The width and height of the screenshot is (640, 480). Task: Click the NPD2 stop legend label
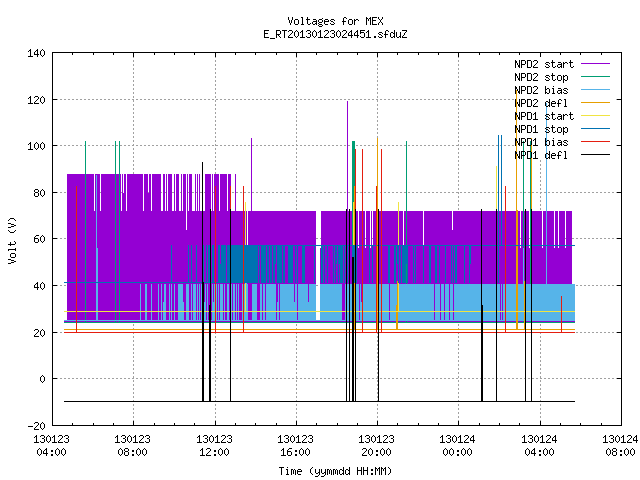[x=541, y=77]
